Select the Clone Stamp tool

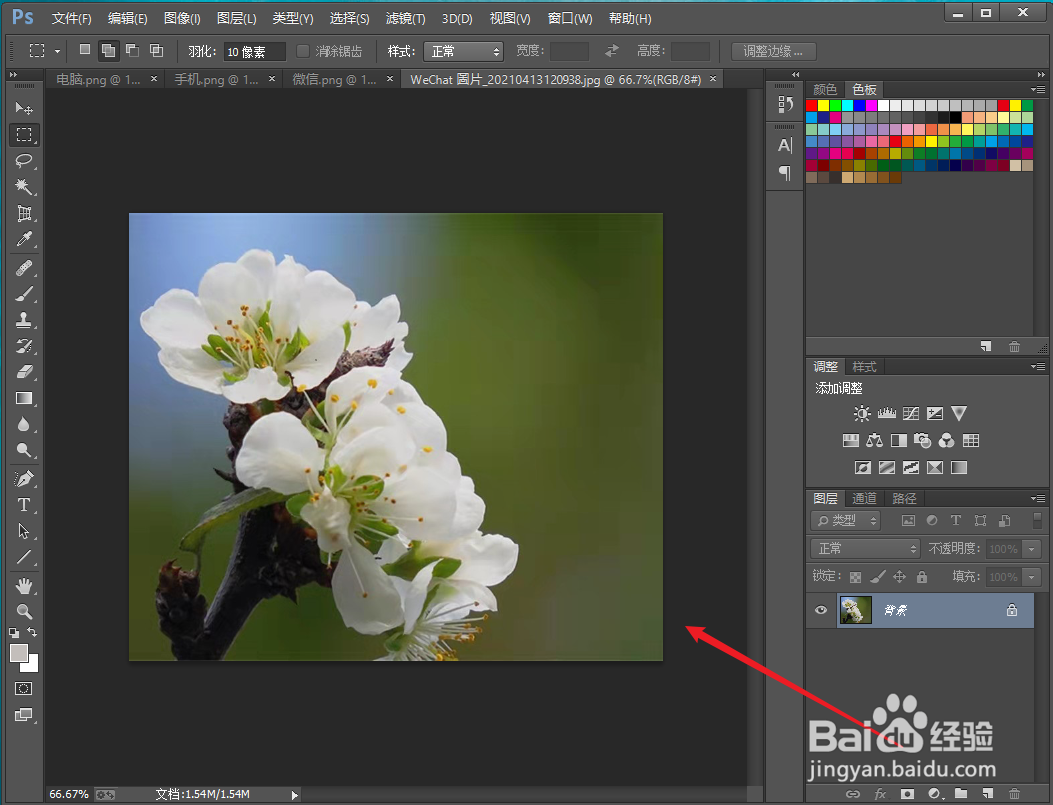click(x=24, y=320)
